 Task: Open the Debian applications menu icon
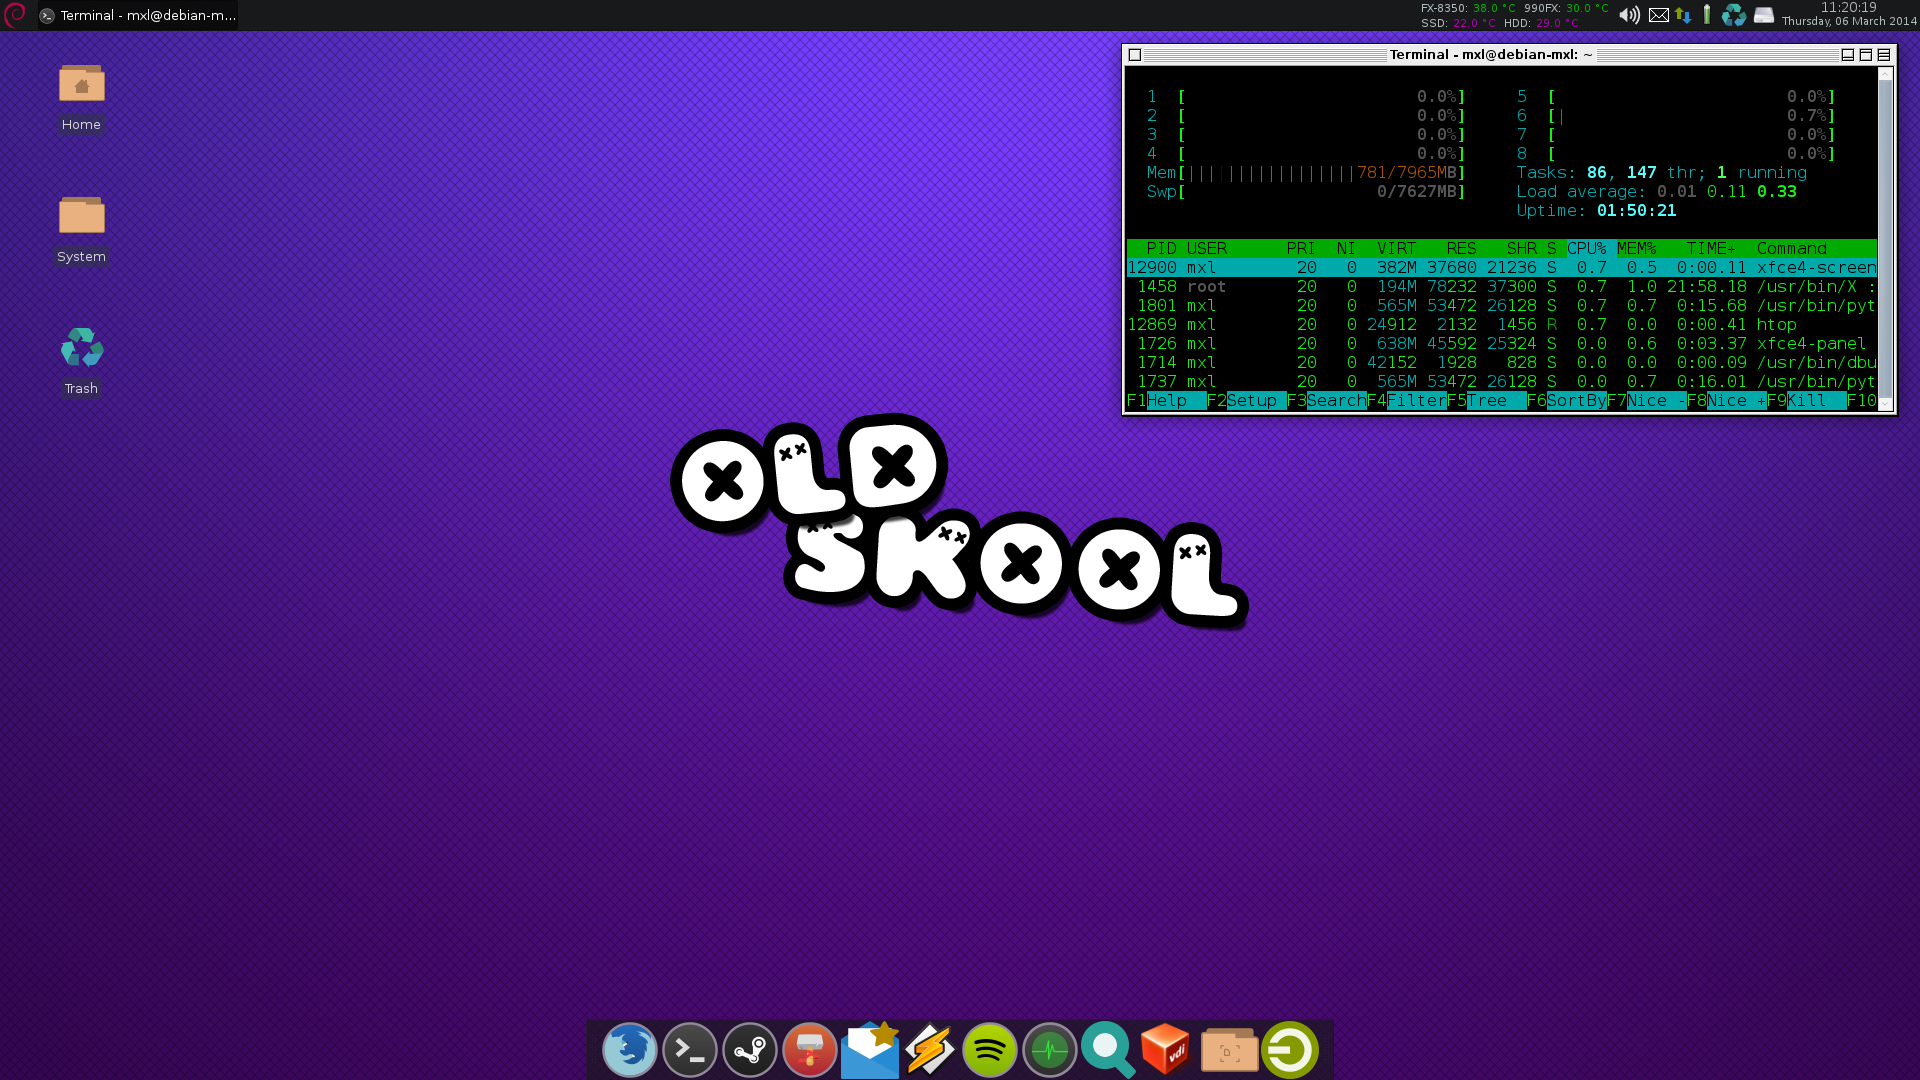pyautogui.click(x=15, y=15)
